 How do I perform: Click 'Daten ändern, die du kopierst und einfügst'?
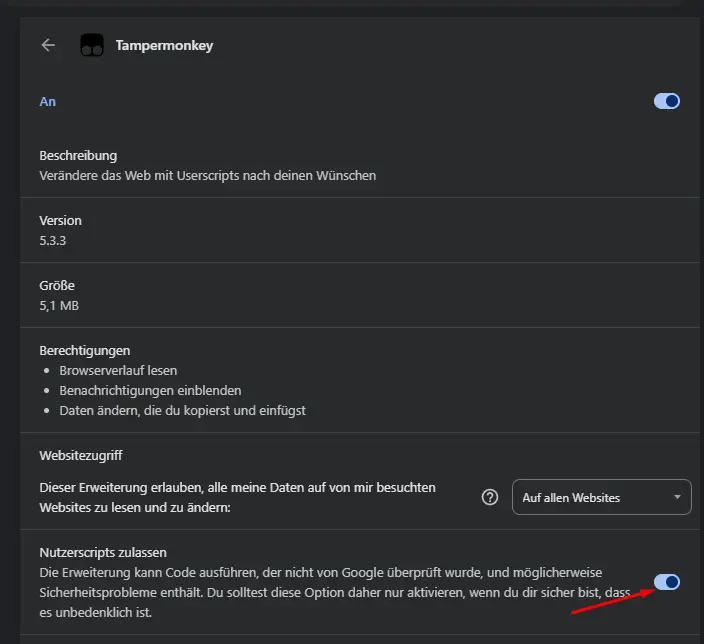182,410
